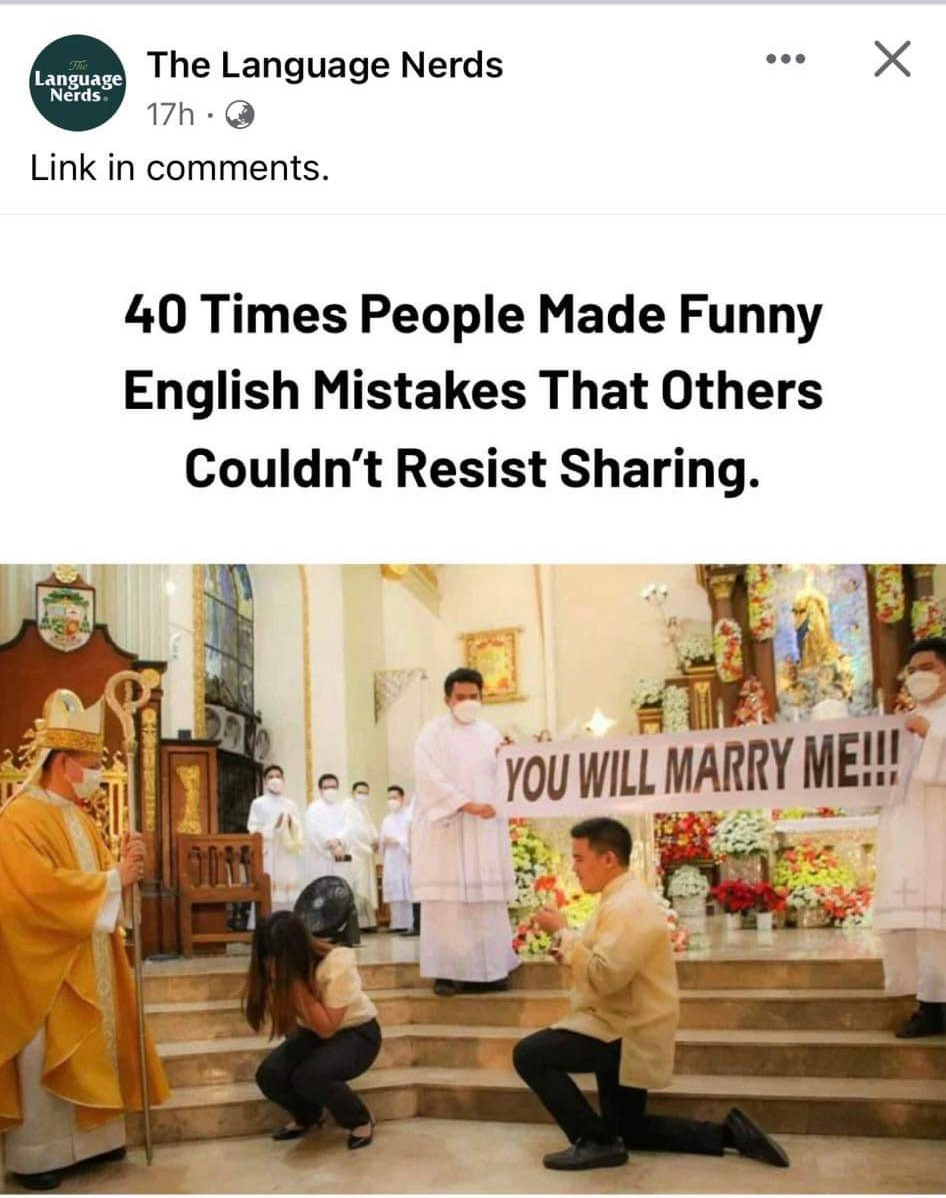Close the post with the X button
946x1198 pixels.
pos(892,60)
